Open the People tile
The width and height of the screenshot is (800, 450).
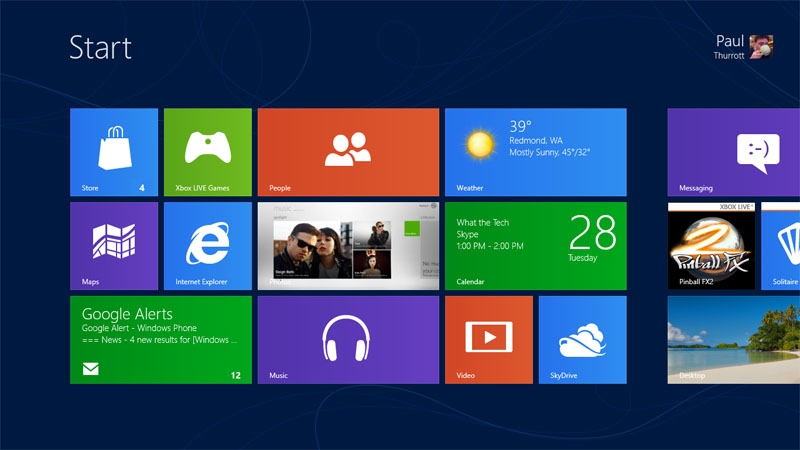tap(348, 152)
